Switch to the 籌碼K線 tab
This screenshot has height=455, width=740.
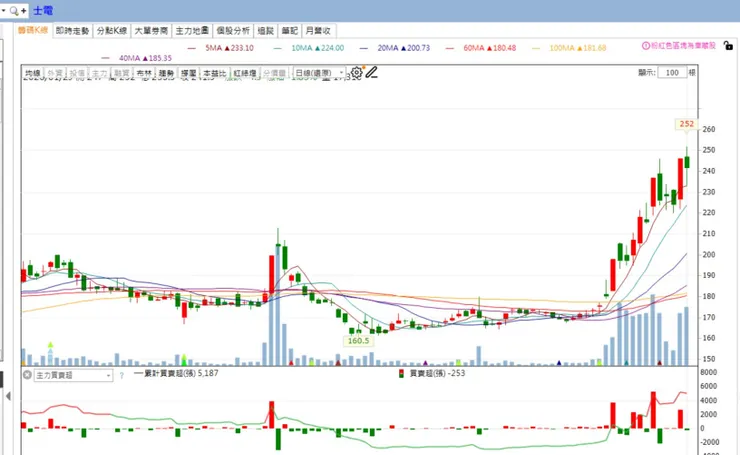[33, 30]
